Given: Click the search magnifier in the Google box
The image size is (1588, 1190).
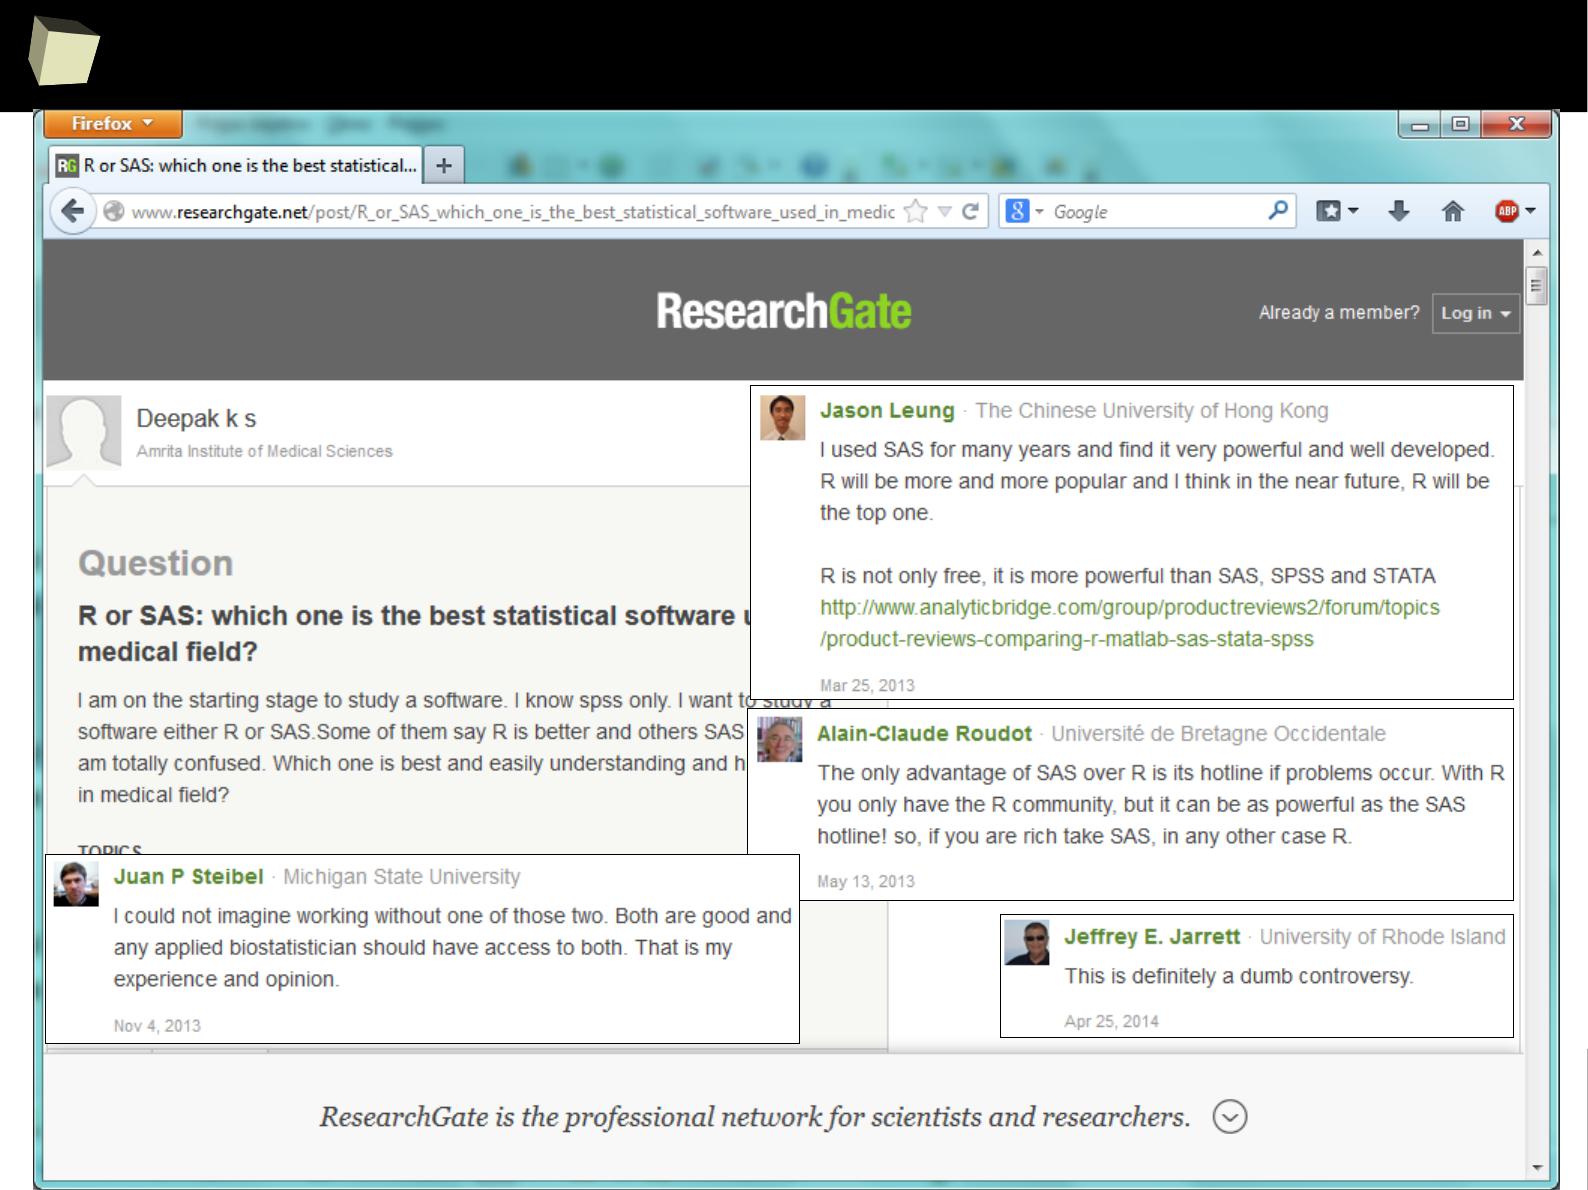Looking at the screenshot, I should pos(1278,211).
